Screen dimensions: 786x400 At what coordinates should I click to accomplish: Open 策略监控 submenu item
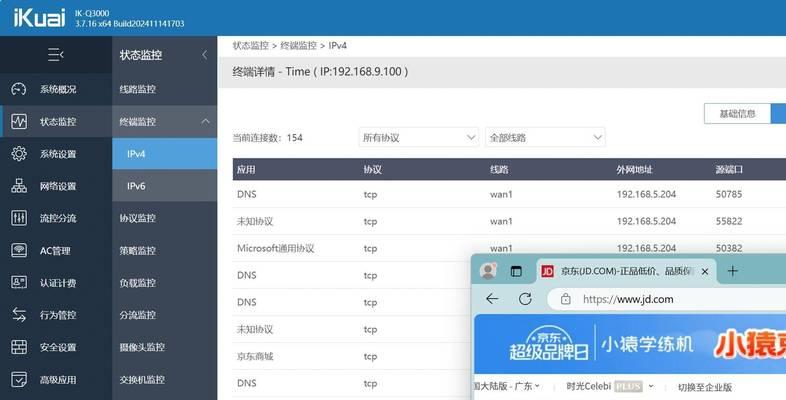(137, 251)
